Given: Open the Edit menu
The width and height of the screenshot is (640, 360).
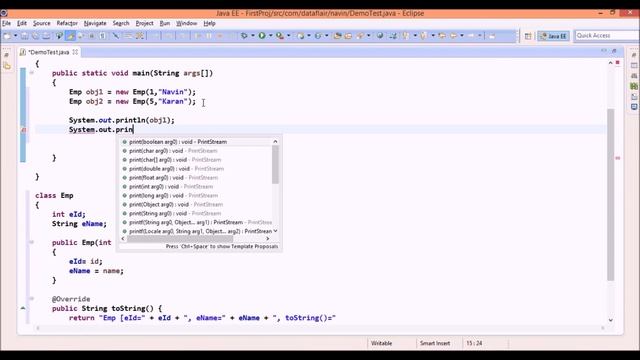Looking at the screenshot, I should [22, 23].
